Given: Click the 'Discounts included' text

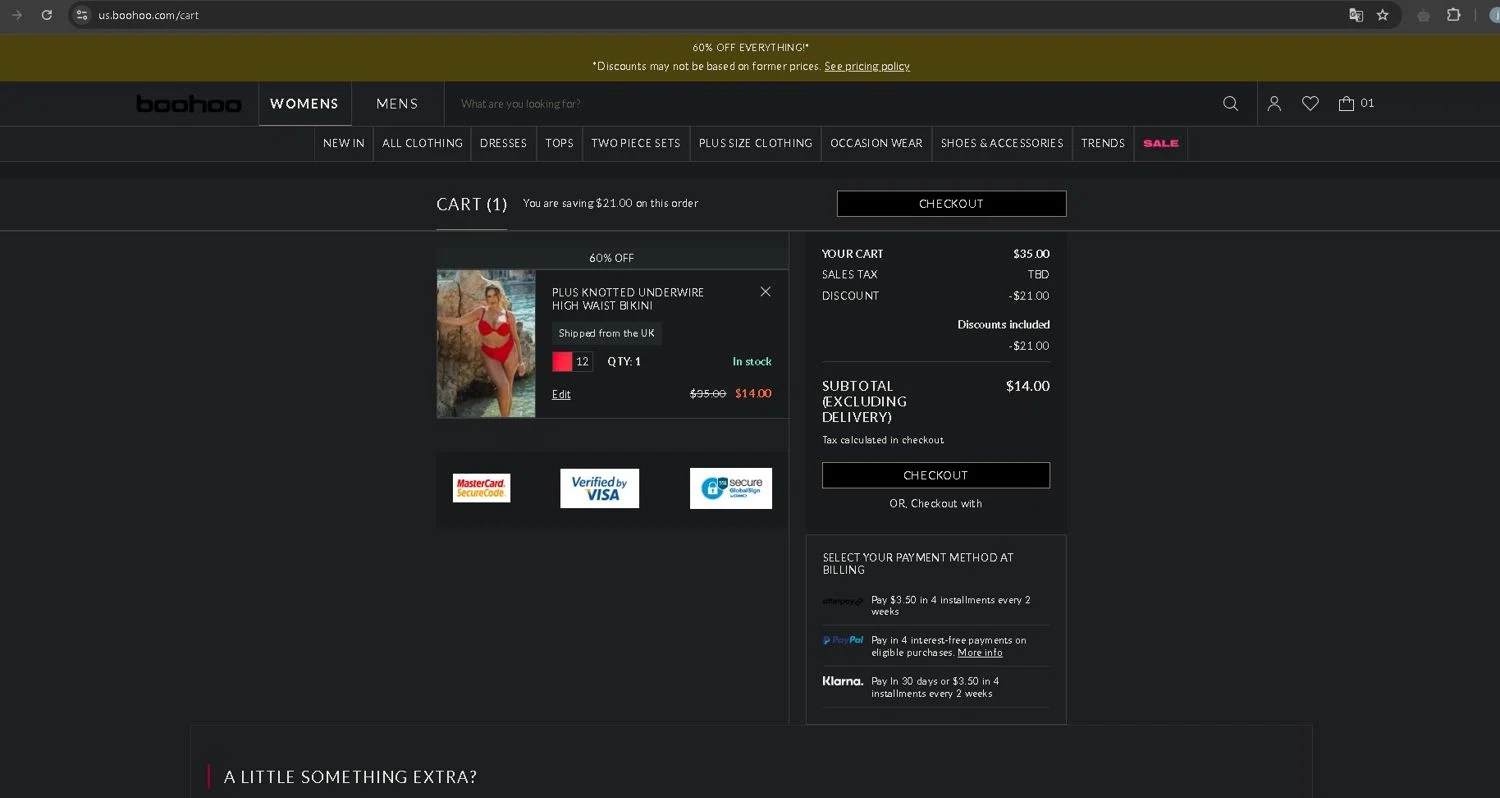Looking at the screenshot, I should 1003,324.
